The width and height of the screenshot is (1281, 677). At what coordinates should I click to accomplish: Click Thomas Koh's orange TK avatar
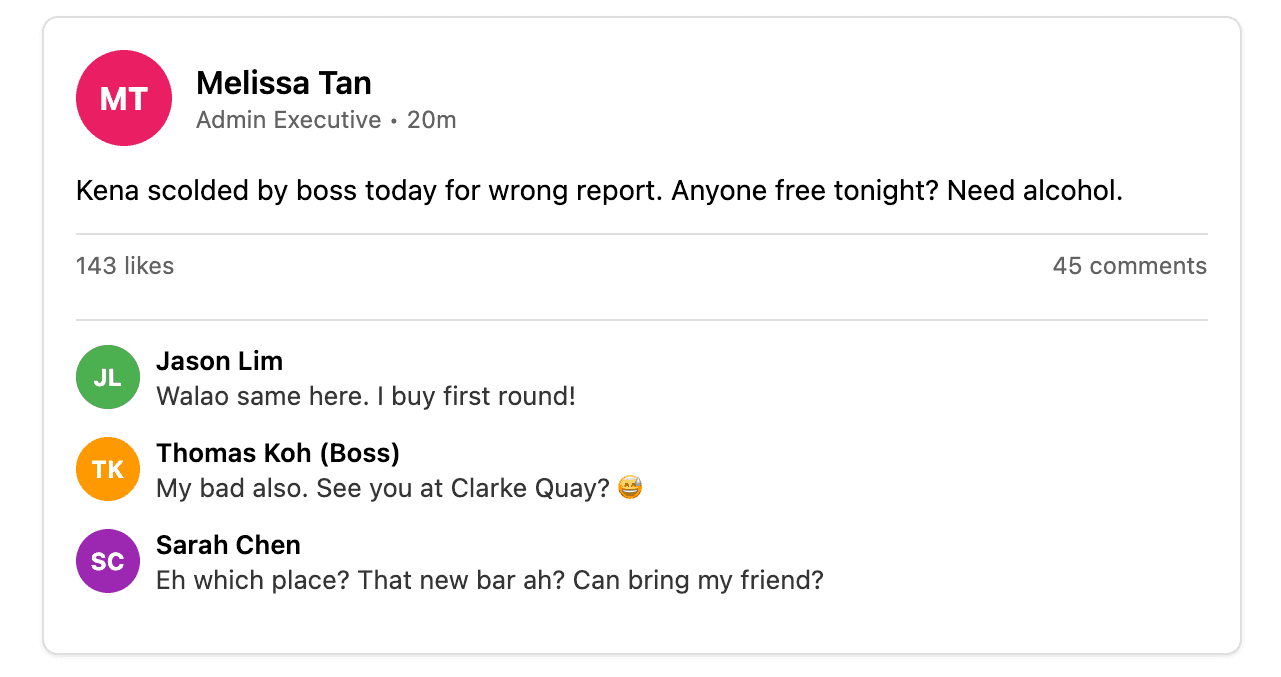coord(108,469)
